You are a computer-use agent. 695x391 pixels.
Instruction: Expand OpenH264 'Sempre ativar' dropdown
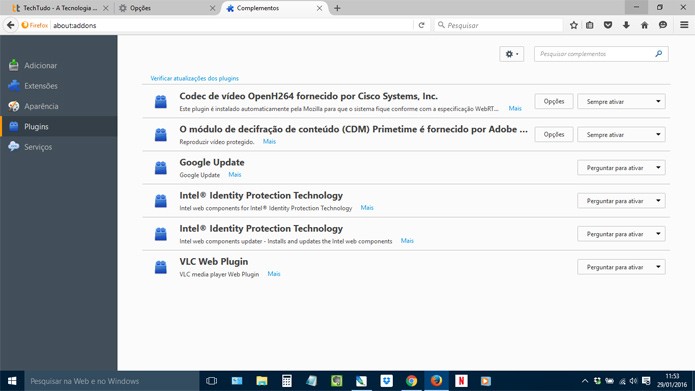(x=621, y=102)
